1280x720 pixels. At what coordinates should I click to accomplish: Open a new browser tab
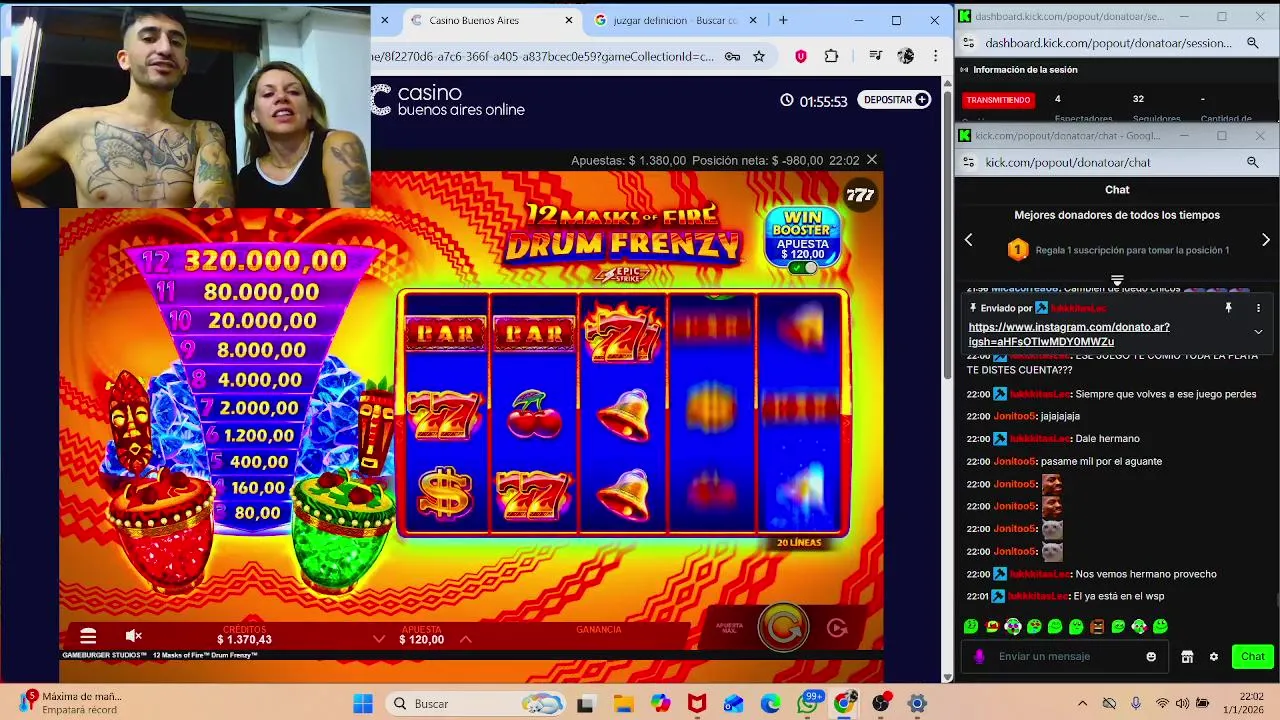[x=783, y=20]
